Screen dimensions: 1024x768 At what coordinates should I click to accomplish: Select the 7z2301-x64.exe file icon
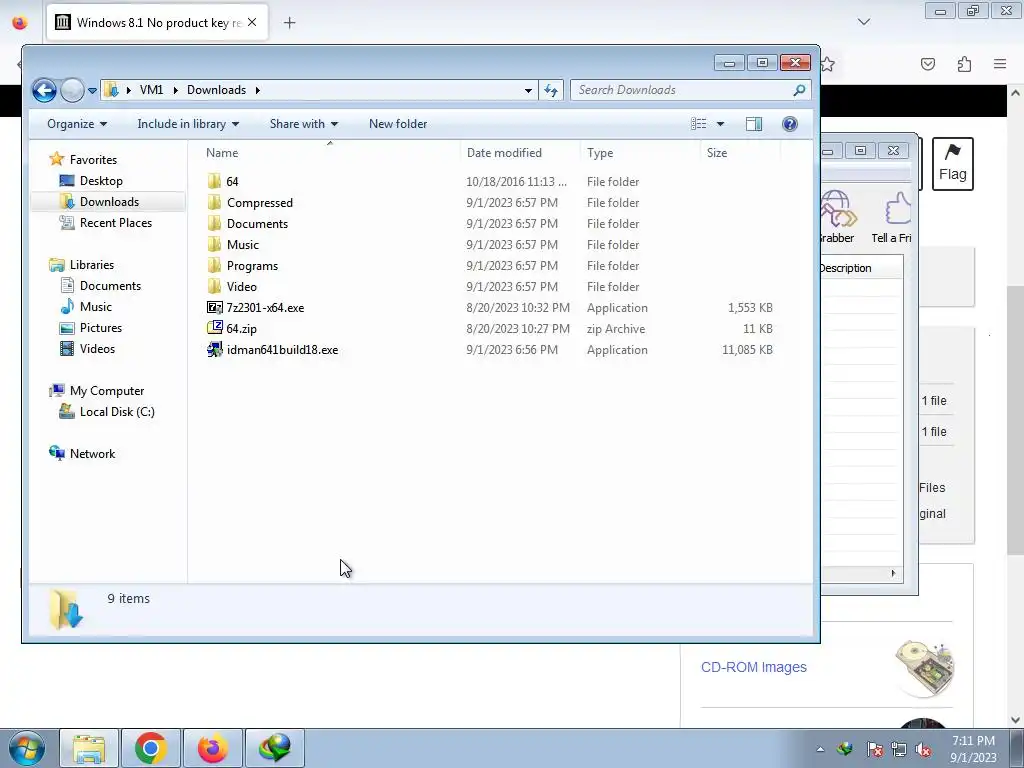(214, 308)
